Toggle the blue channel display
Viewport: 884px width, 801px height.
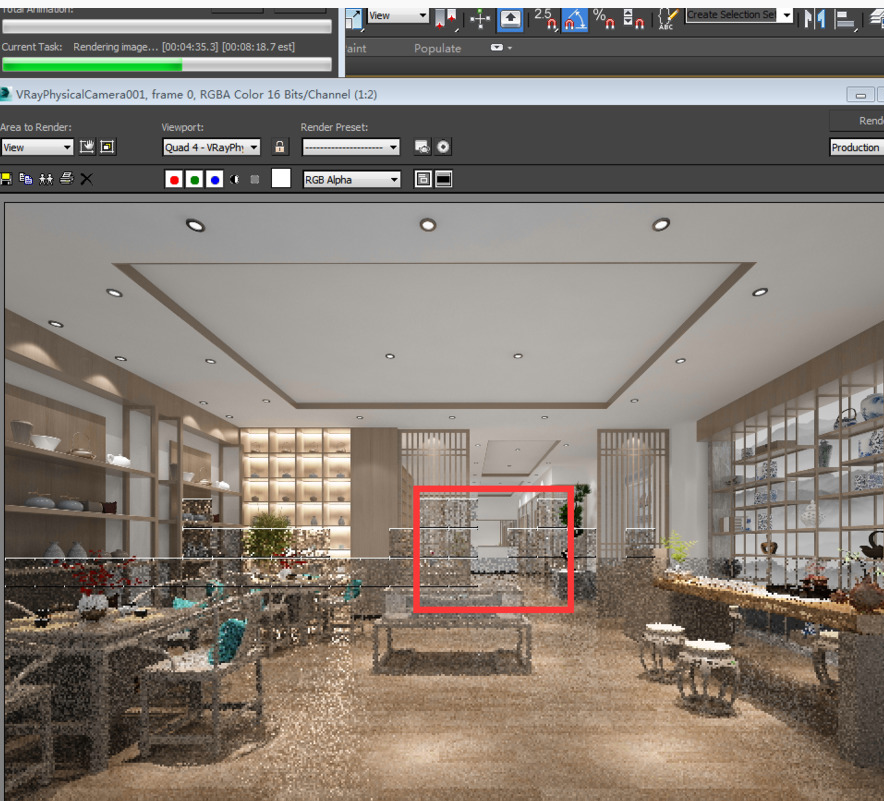click(214, 179)
